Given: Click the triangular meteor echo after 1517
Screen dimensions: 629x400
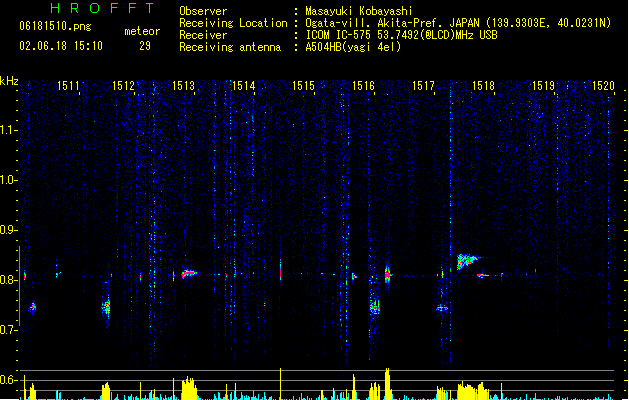Looking at the screenshot, I should pos(467,261).
